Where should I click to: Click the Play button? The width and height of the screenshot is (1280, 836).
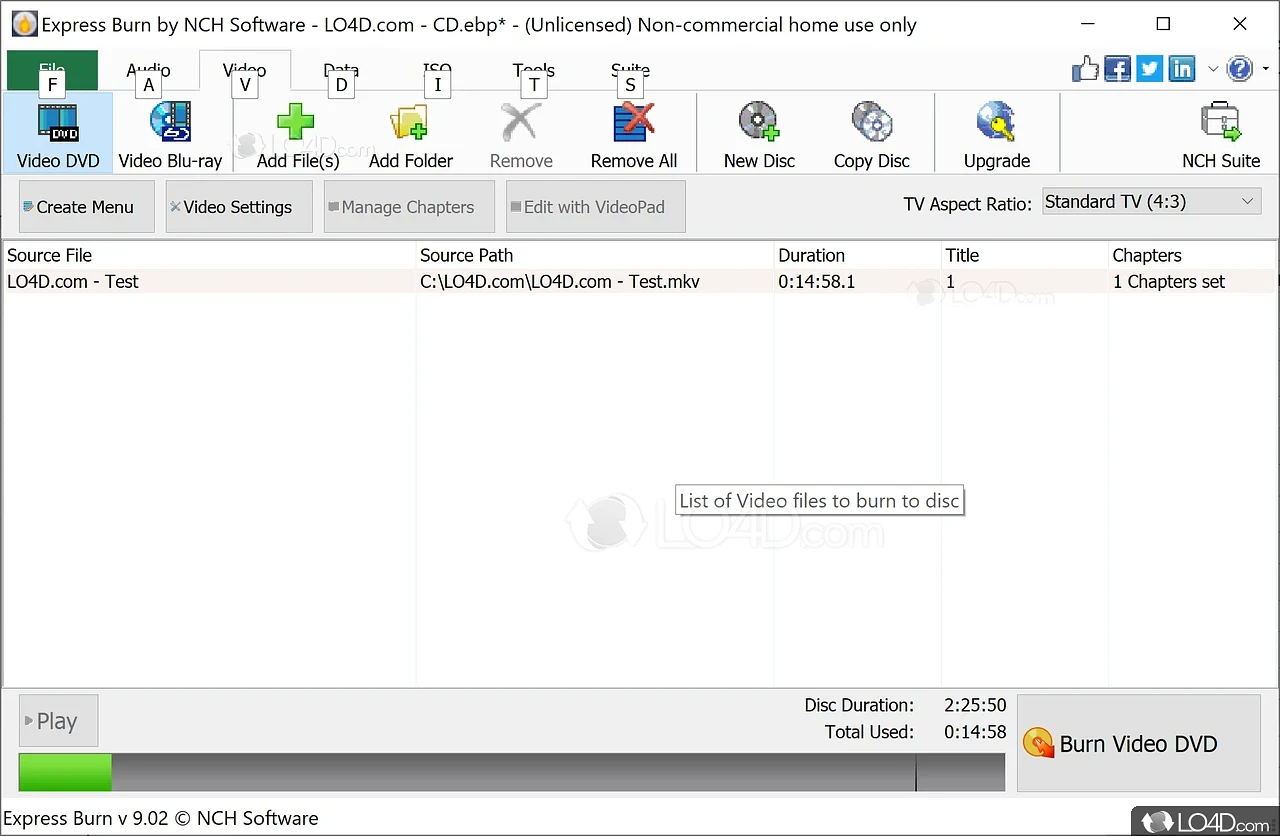[x=58, y=721]
